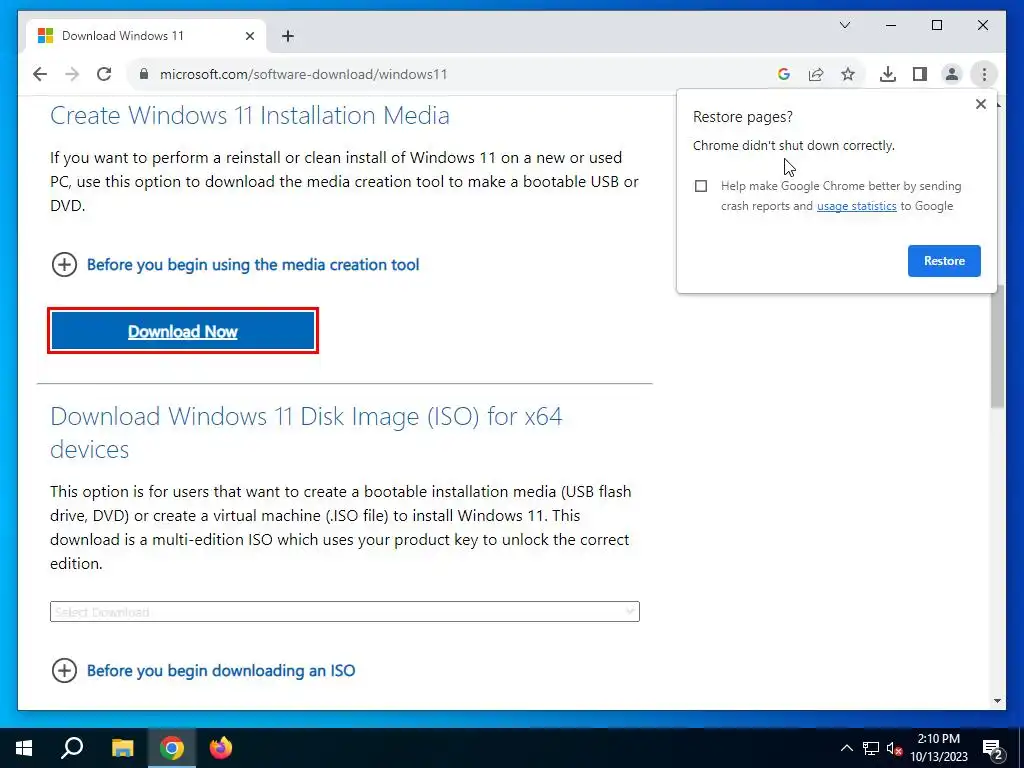Go back with the browser back arrow
Image resolution: width=1024 pixels, height=768 pixels.
coord(40,74)
